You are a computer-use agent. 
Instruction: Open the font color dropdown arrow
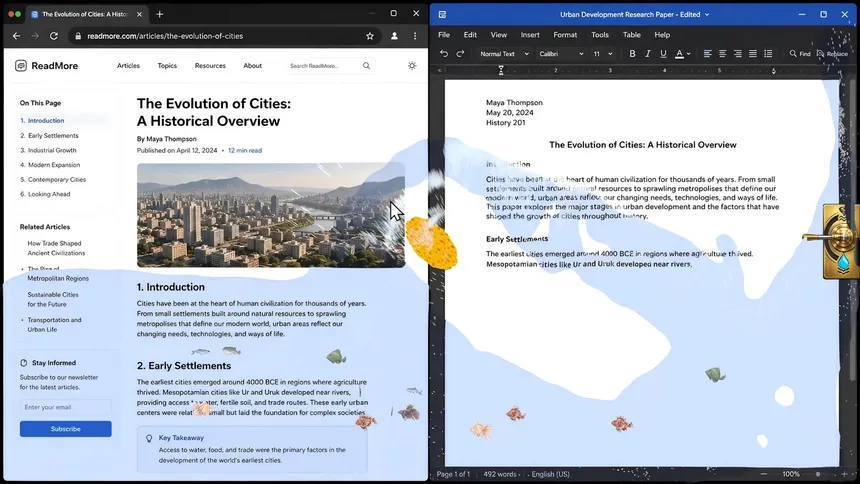(x=688, y=54)
